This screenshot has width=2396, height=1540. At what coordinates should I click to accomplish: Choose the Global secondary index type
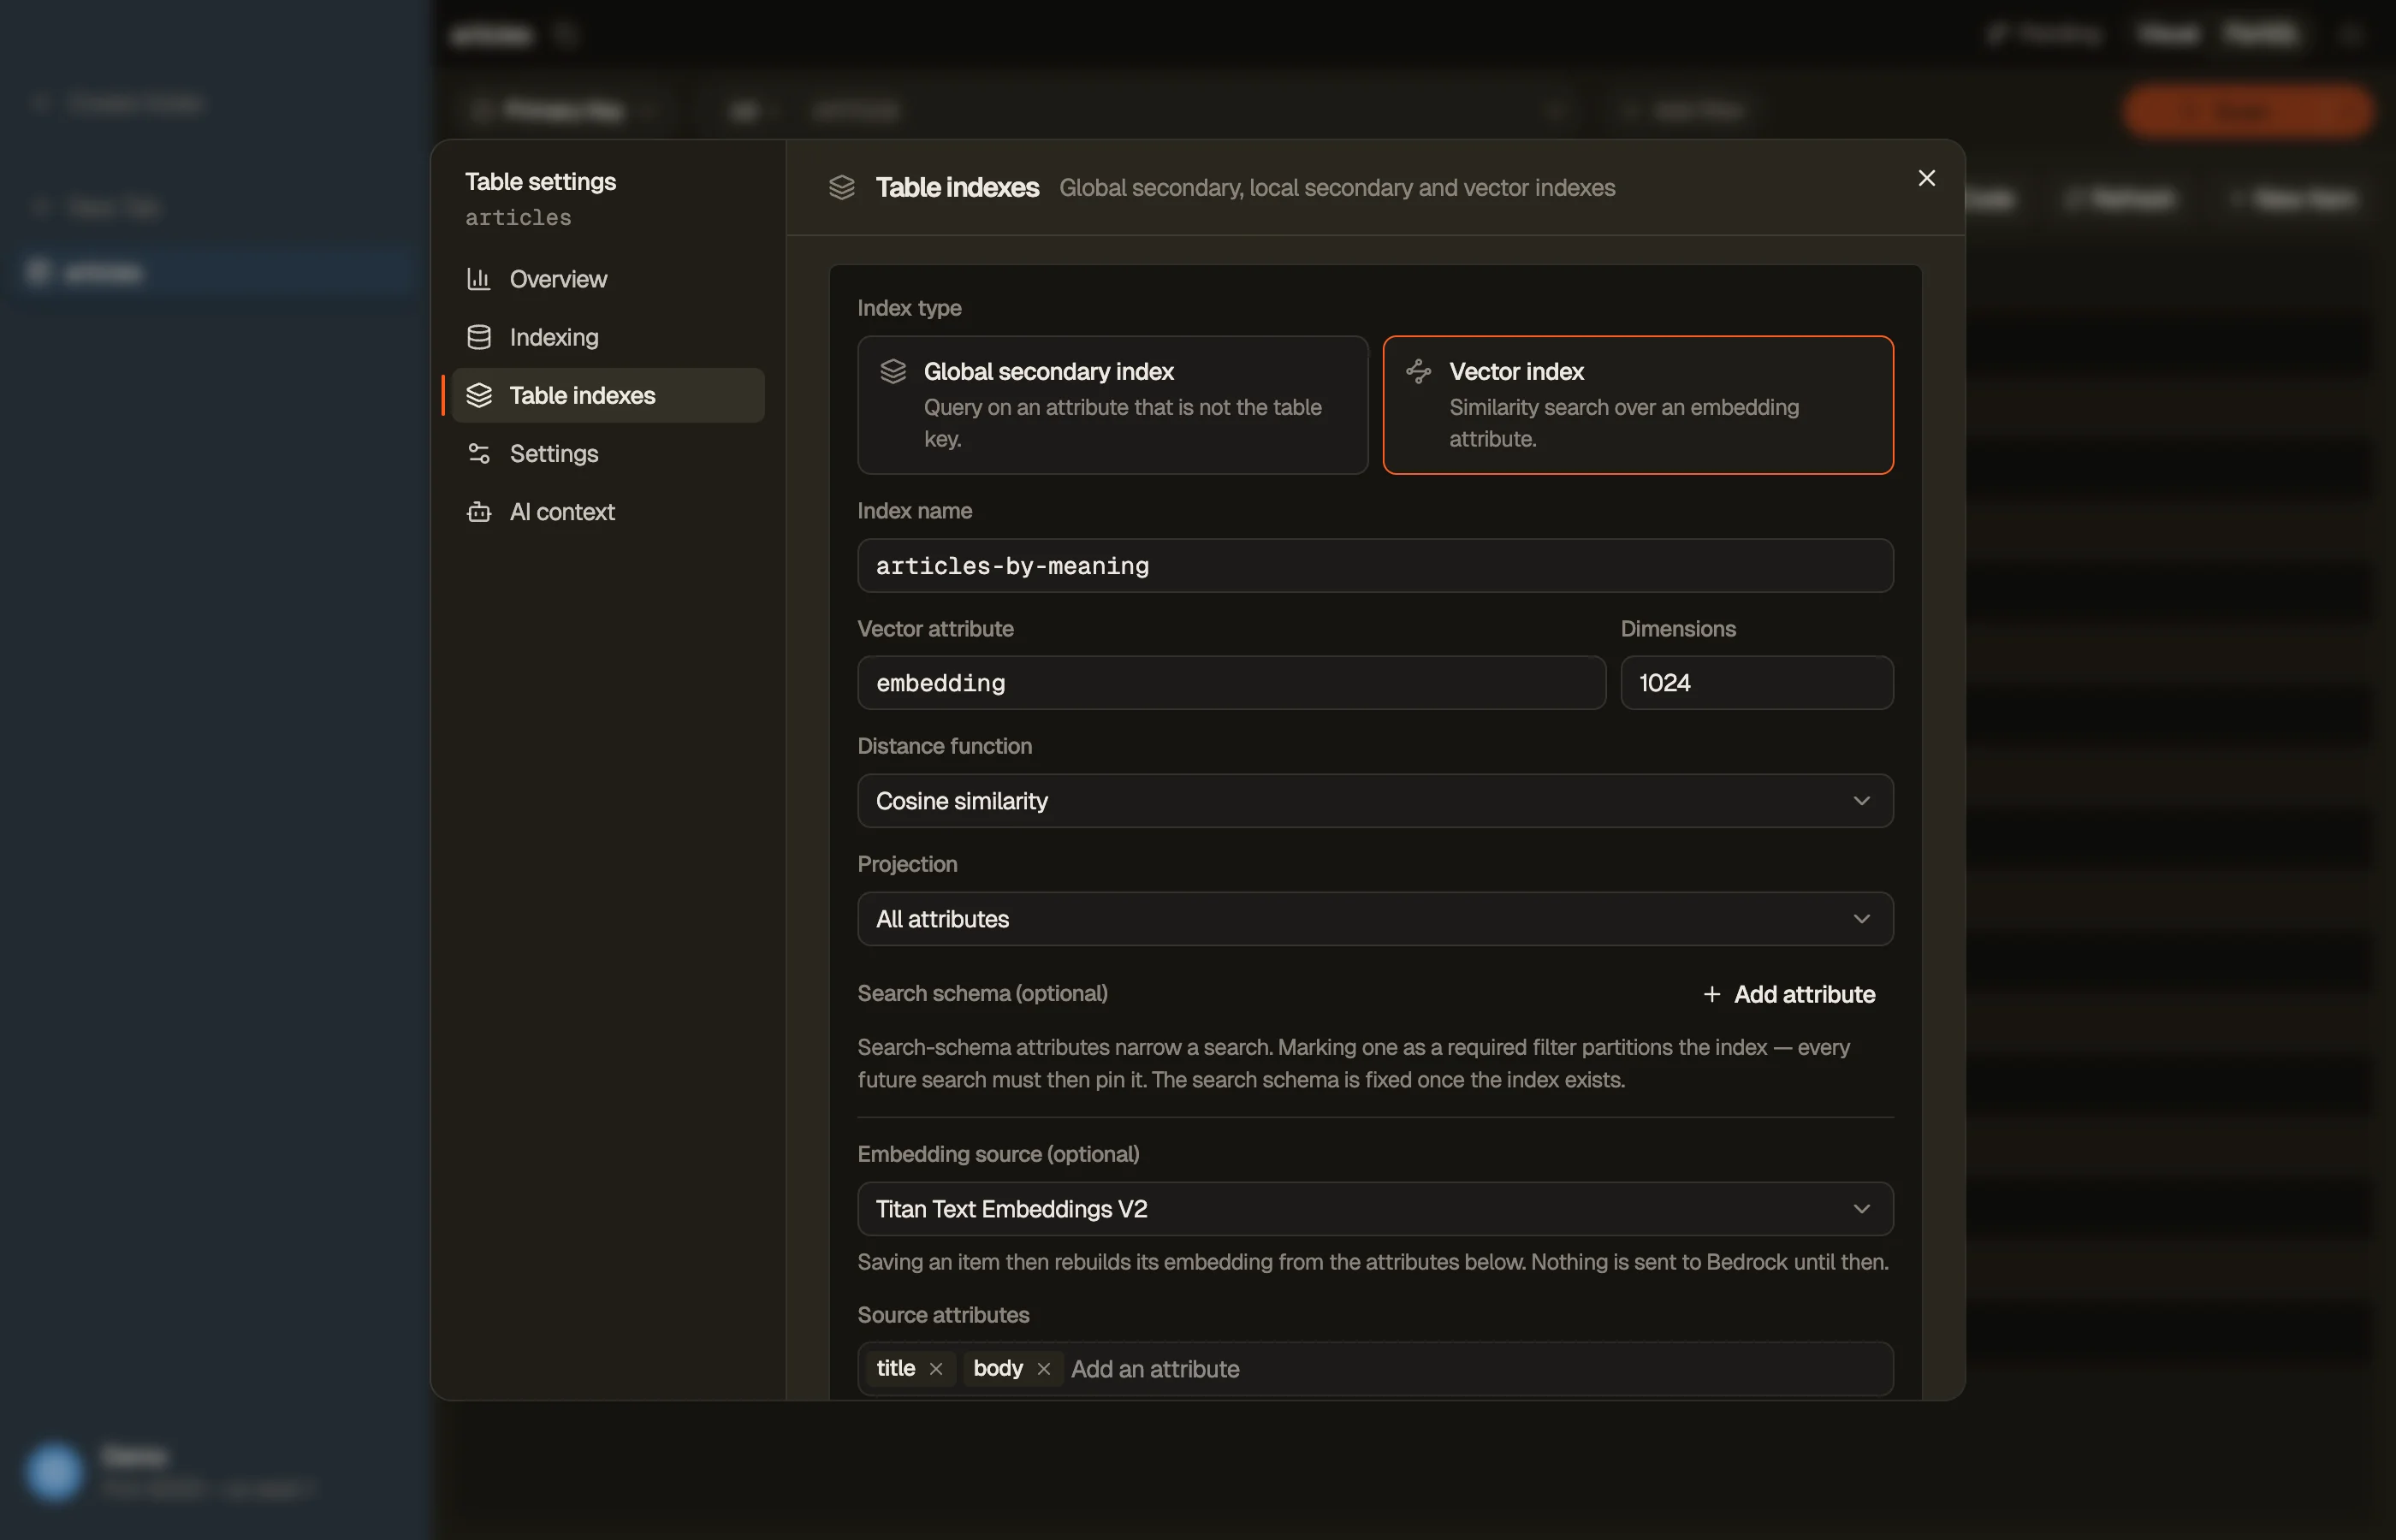click(x=1112, y=405)
